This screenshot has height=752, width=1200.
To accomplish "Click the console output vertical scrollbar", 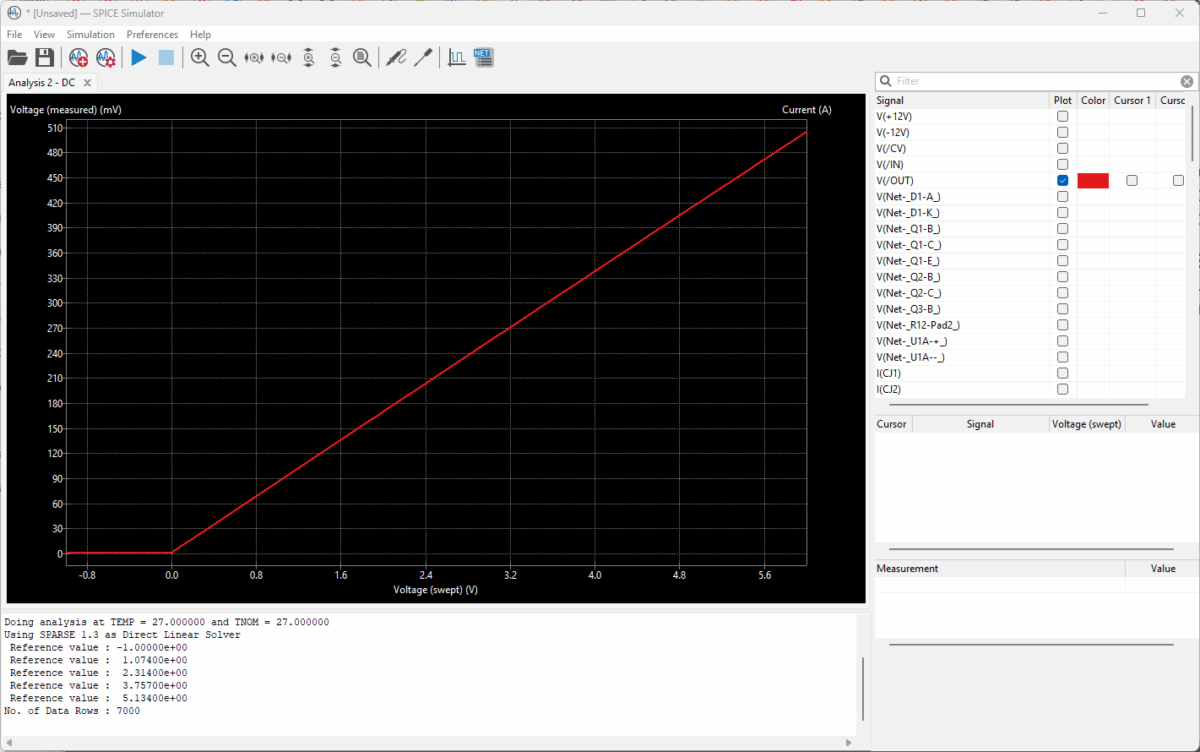I will click(x=863, y=690).
